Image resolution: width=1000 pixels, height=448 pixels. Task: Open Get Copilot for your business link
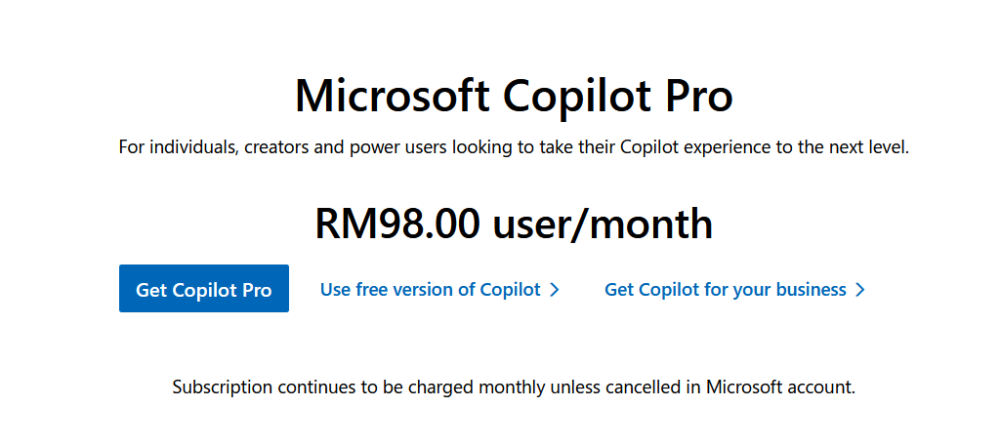(725, 290)
